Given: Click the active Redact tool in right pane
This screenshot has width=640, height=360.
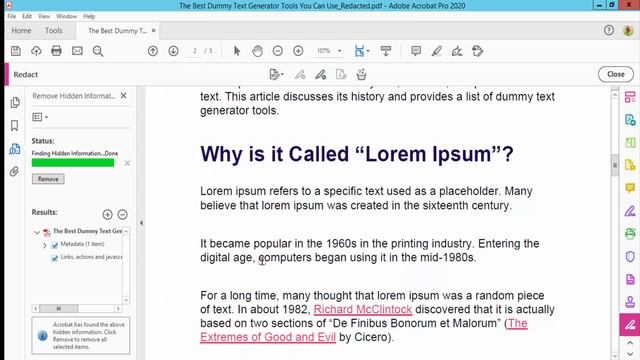Looking at the screenshot, I should pyautogui.click(x=630, y=324).
